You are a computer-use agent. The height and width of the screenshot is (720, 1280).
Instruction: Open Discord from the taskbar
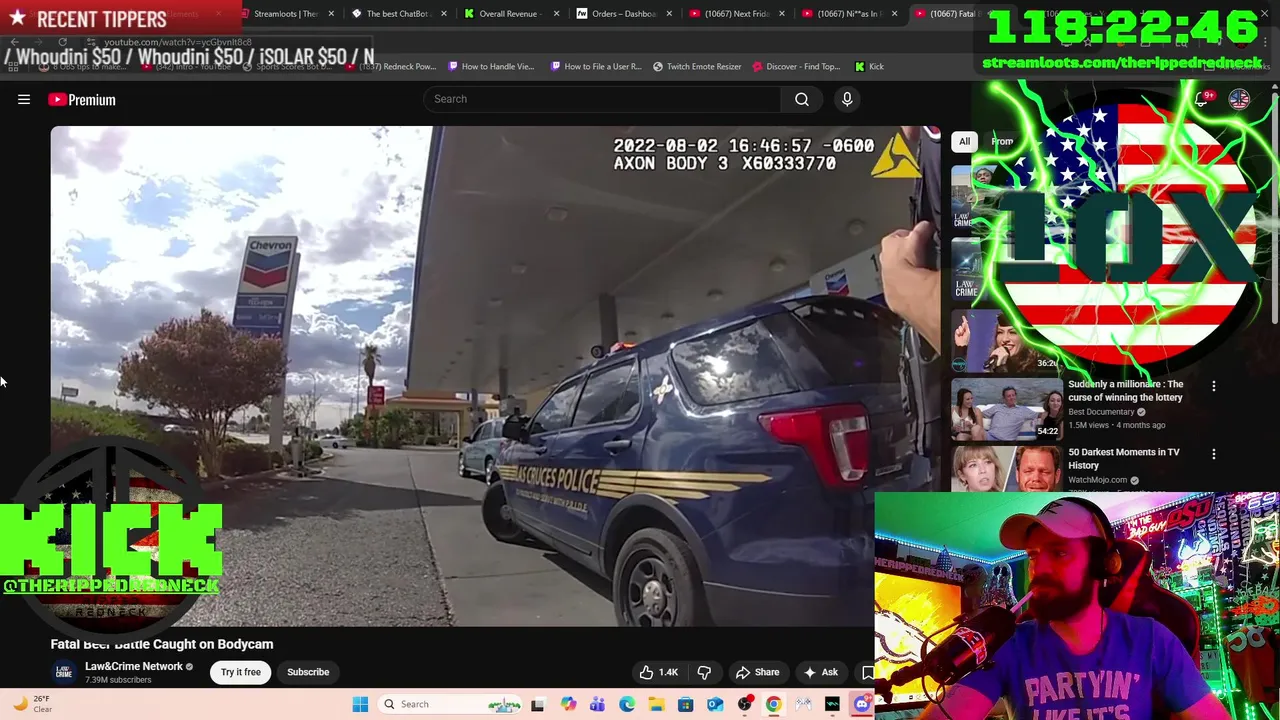tap(861, 704)
